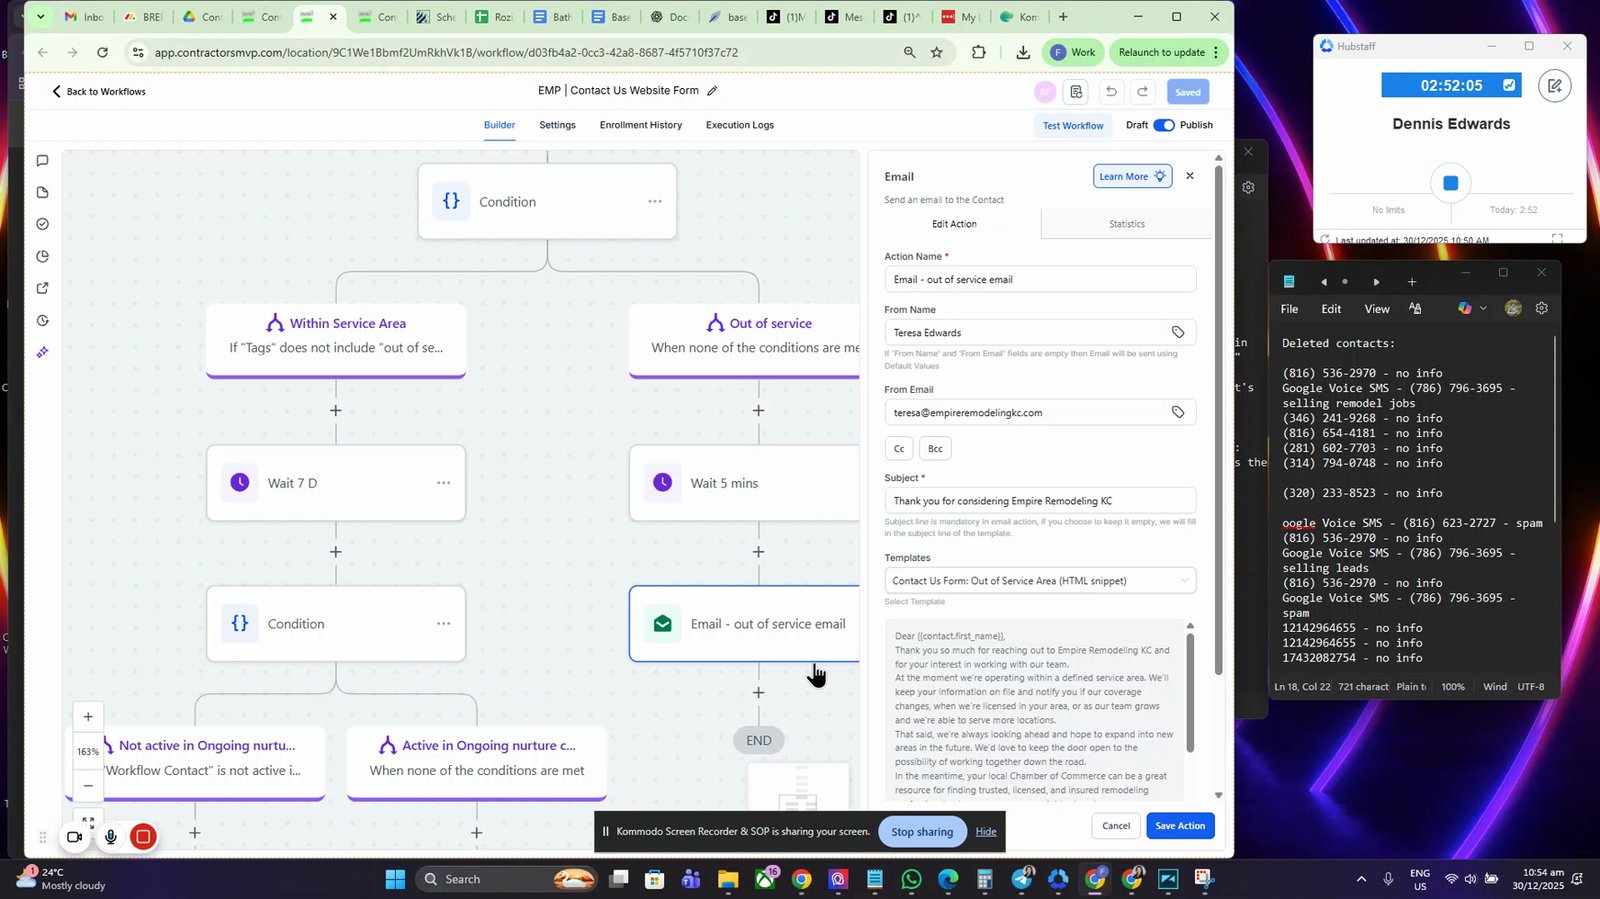Open the notes icon beside undo
This screenshot has width=1600, height=899.
[1076, 91]
